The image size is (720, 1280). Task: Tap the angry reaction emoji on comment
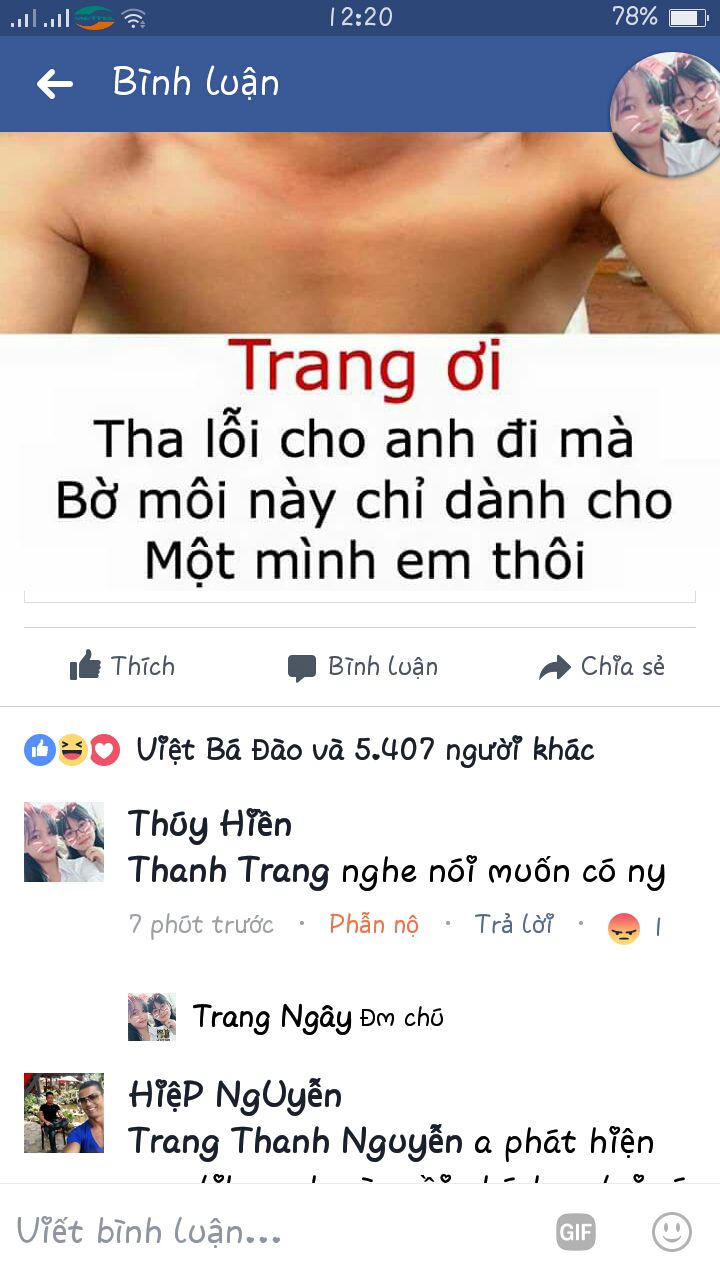point(623,930)
